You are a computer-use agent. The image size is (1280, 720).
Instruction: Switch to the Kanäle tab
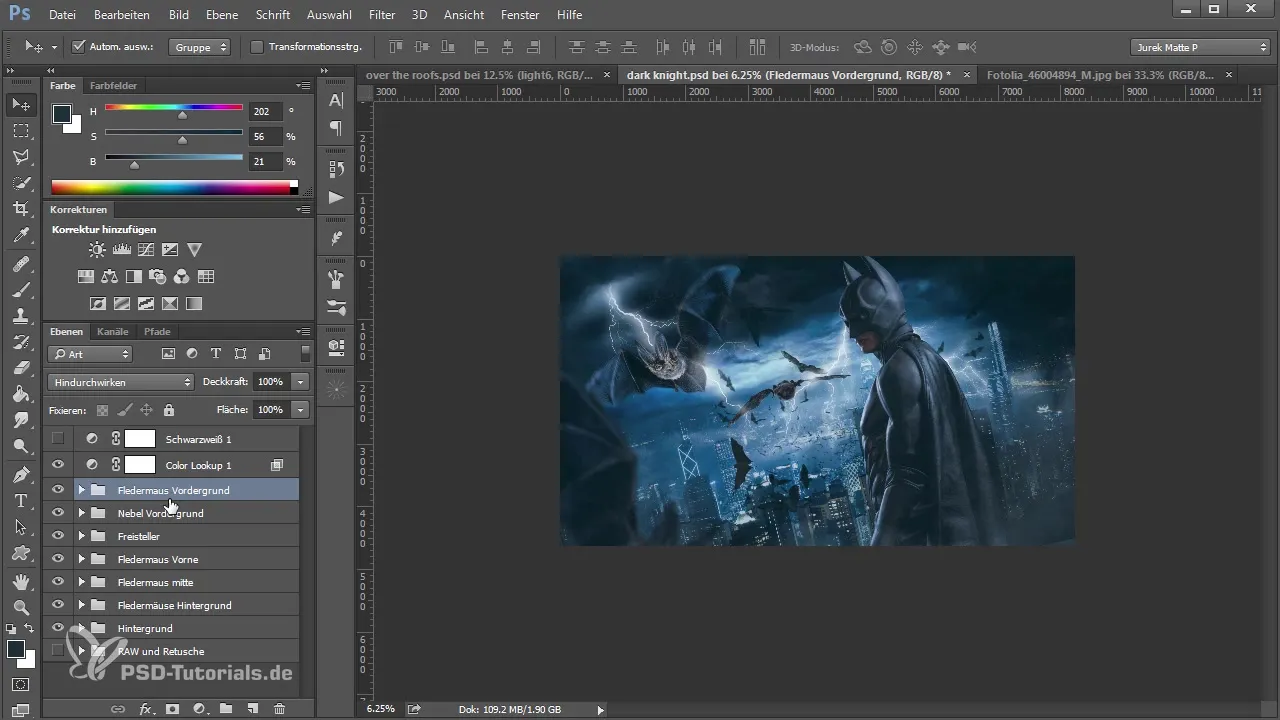pyautogui.click(x=113, y=331)
